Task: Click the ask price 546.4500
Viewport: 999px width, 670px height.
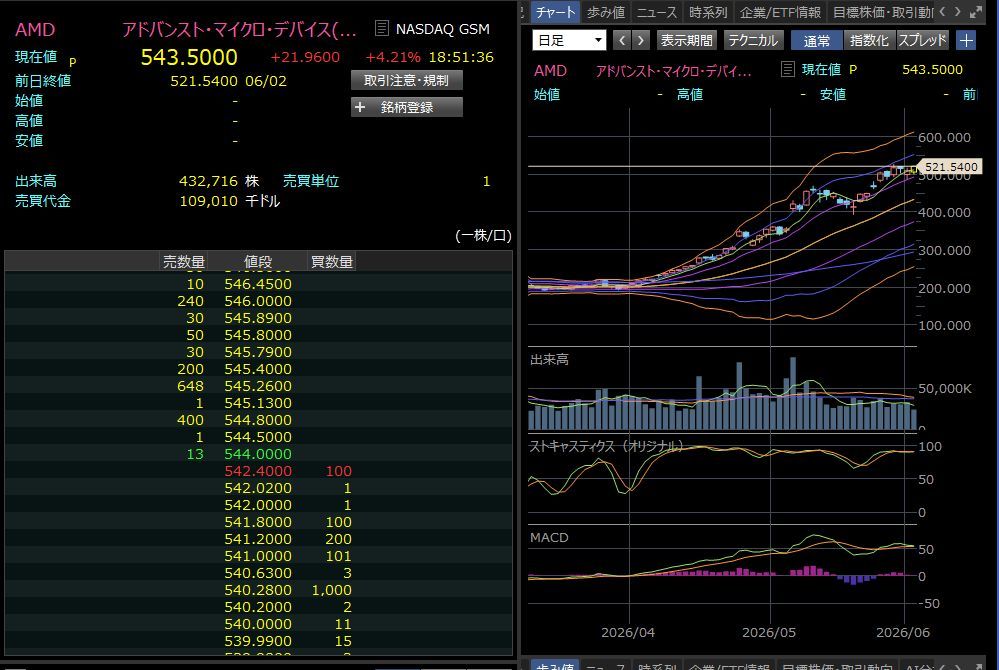Action: 257,283
